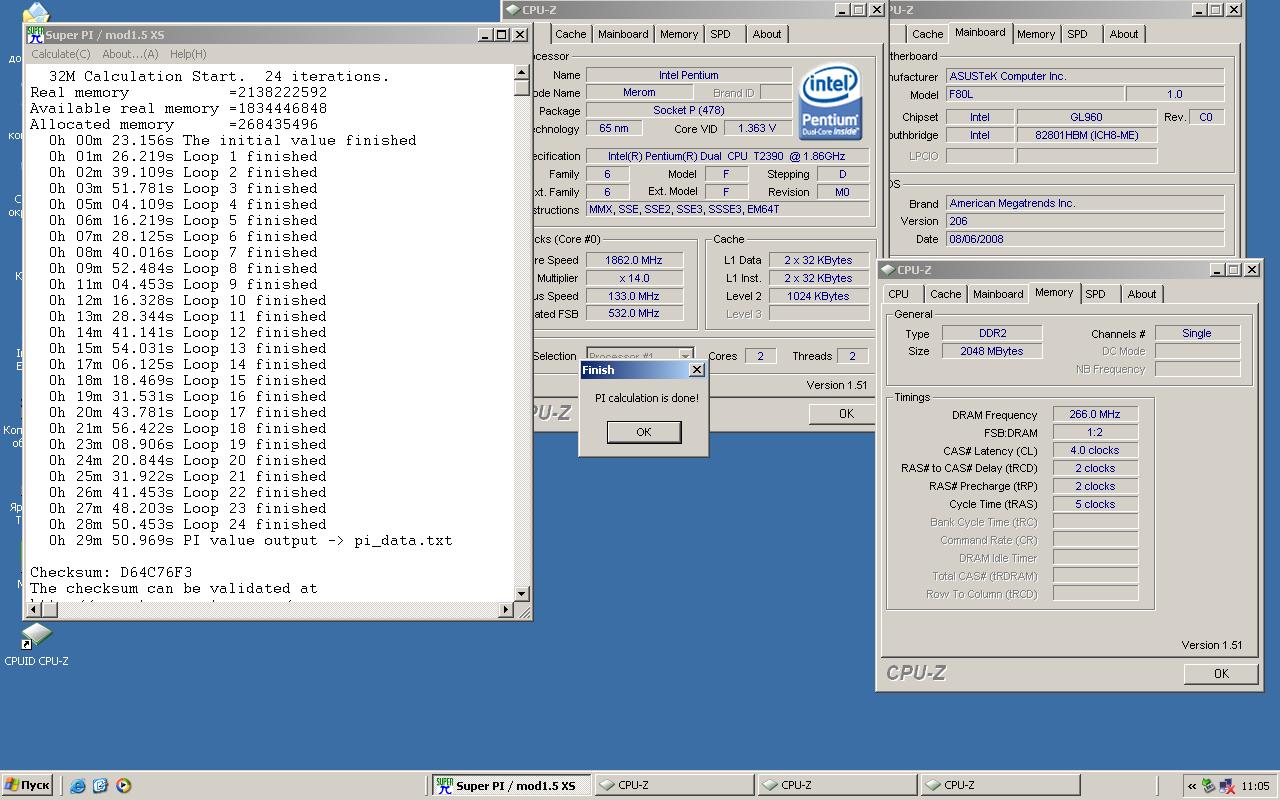This screenshot has height=800, width=1280.
Task: Click the 'GL960' chipset field
Action: pyautogui.click(x=1086, y=117)
